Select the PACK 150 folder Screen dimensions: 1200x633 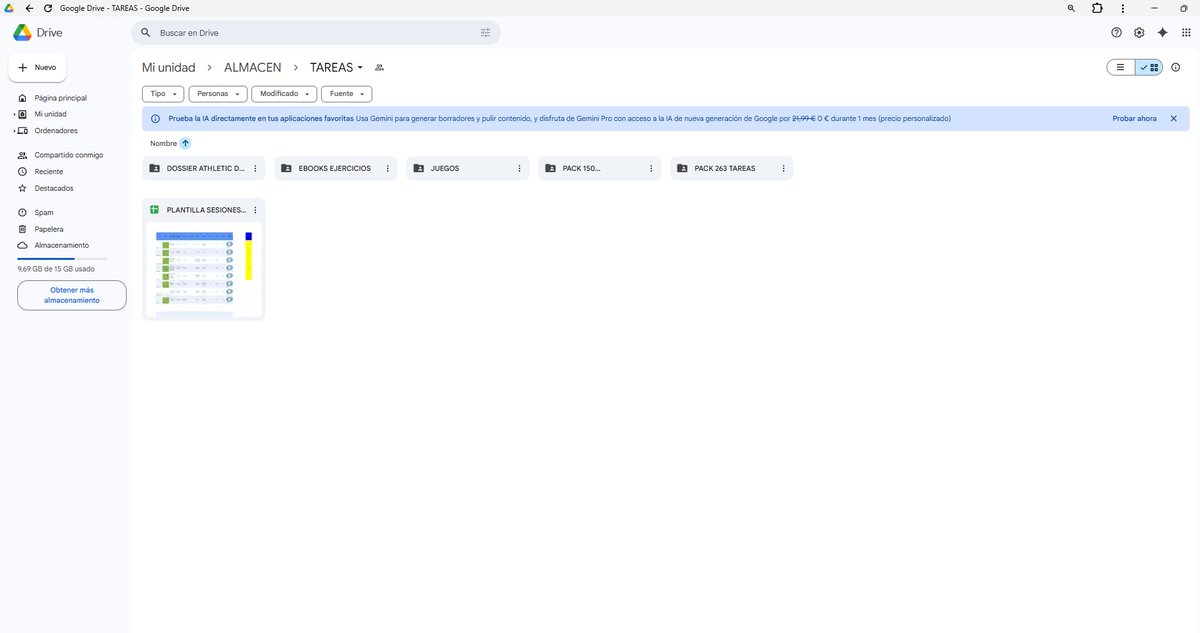[x=600, y=169]
